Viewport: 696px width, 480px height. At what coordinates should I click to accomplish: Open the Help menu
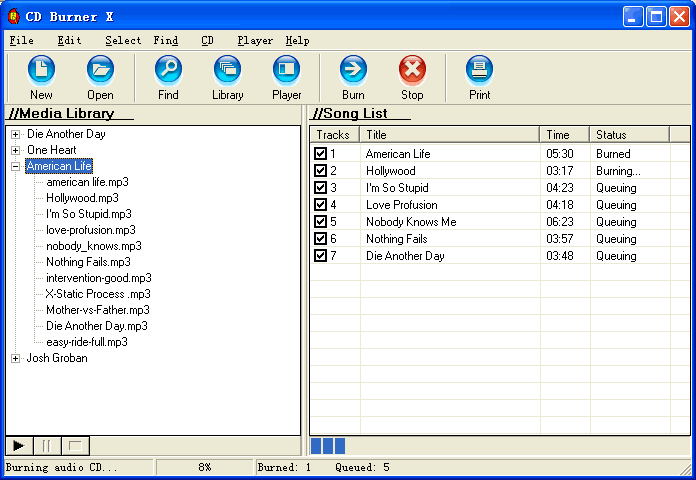(297, 40)
